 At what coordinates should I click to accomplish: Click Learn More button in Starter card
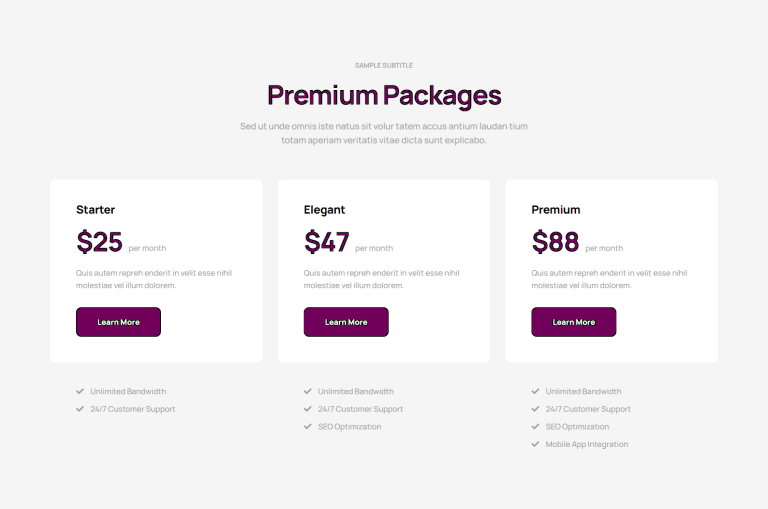(118, 322)
